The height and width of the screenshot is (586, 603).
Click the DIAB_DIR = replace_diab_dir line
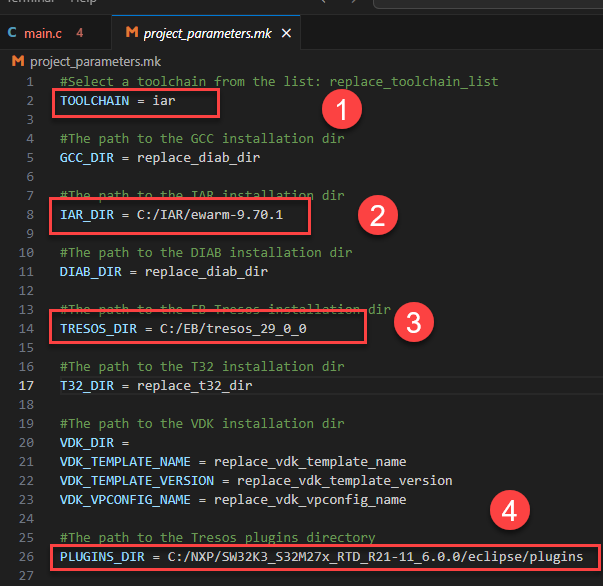click(x=164, y=272)
